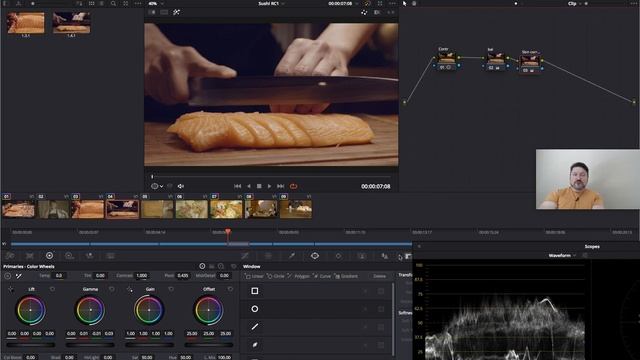Viewport: 640px width, 360px height.
Task: Toggle split screen above the viewer
Action: click(164, 12)
